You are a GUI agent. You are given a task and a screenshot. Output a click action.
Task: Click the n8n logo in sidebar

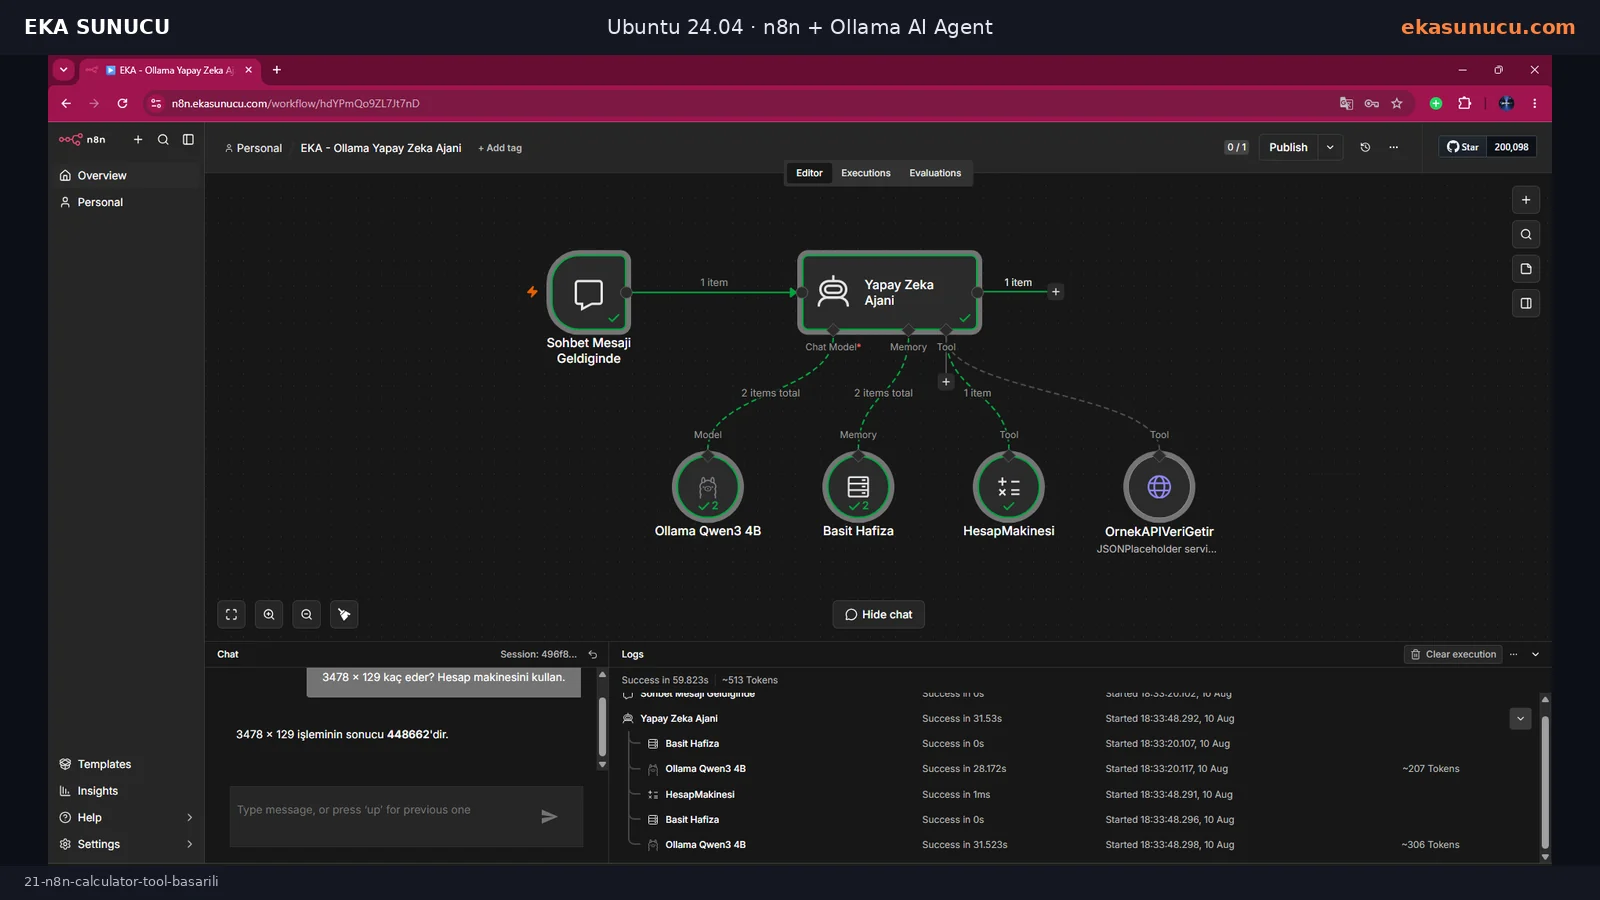pos(82,140)
